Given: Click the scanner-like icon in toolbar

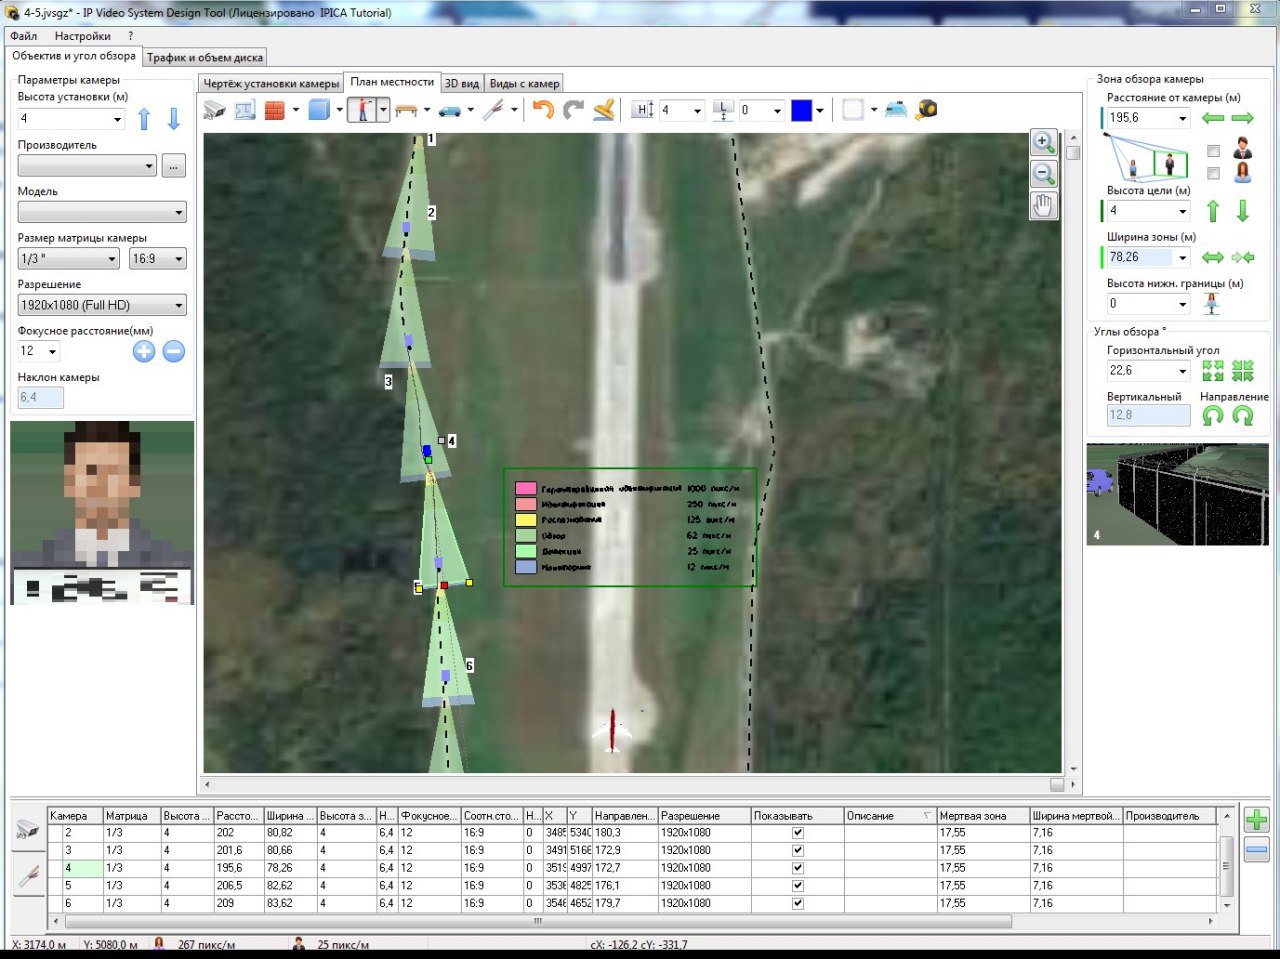Looking at the screenshot, I should coord(896,110).
